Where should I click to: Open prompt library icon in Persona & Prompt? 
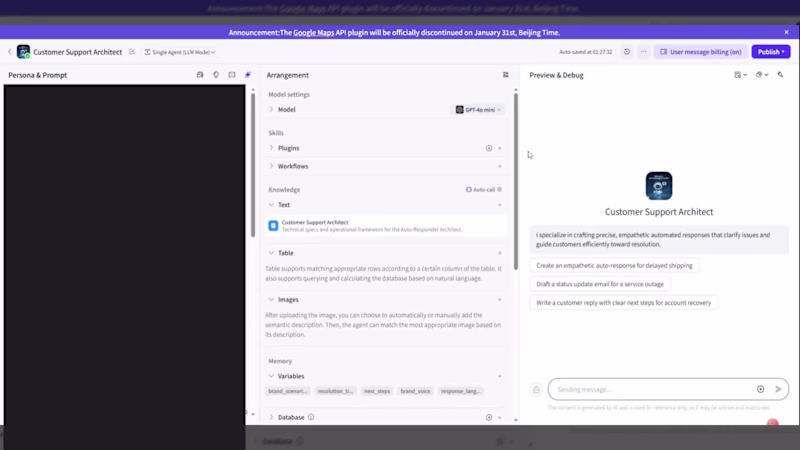[x=200, y=74]
